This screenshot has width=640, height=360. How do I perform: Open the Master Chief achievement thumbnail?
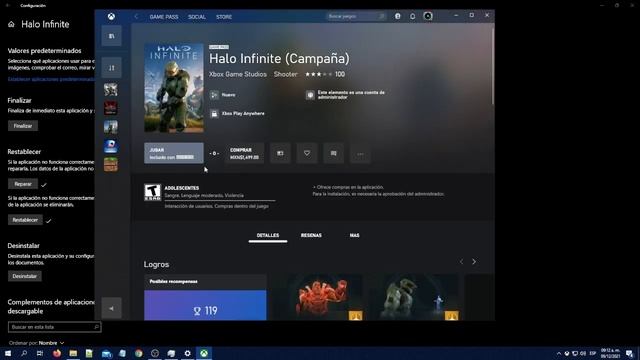pos(414,297)
